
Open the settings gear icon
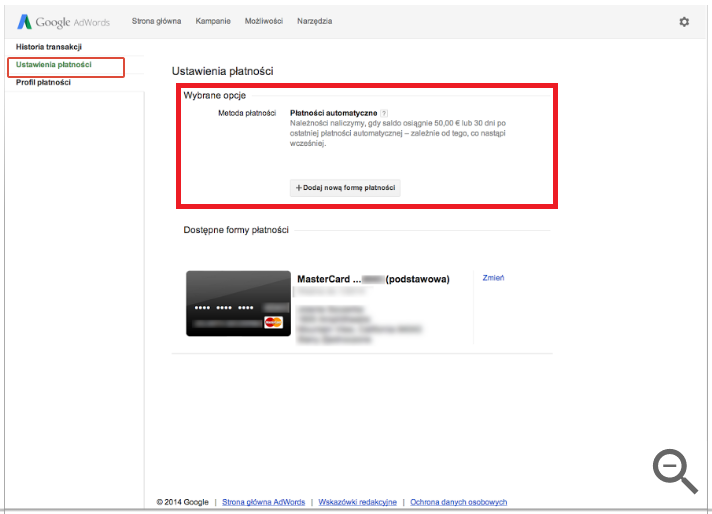pos(684,22)
